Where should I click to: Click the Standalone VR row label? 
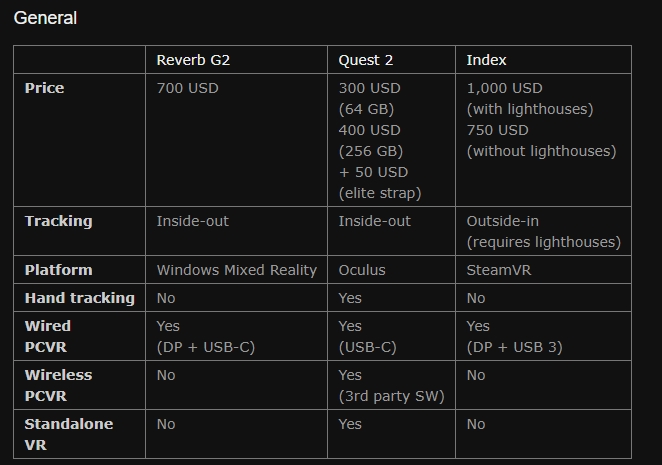68,434
